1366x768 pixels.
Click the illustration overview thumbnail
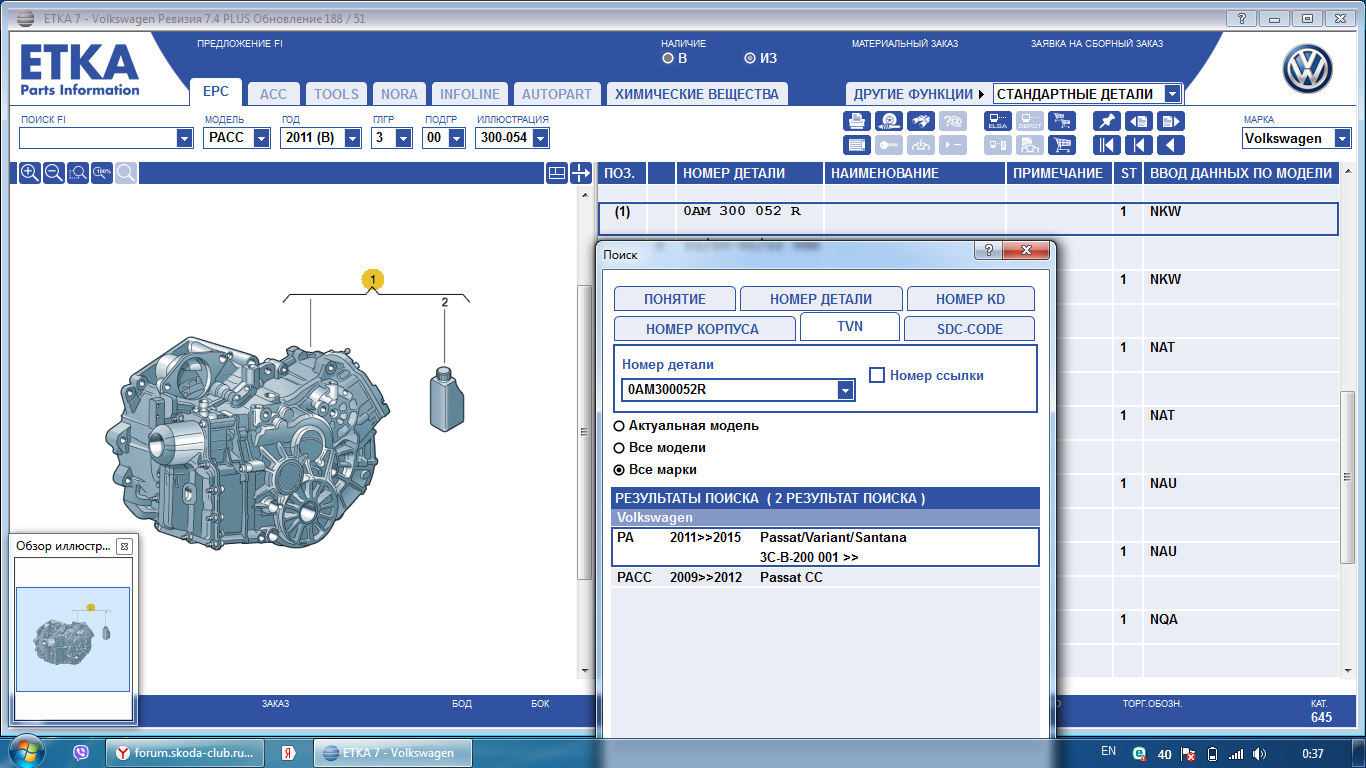click(x=73, y=638)
